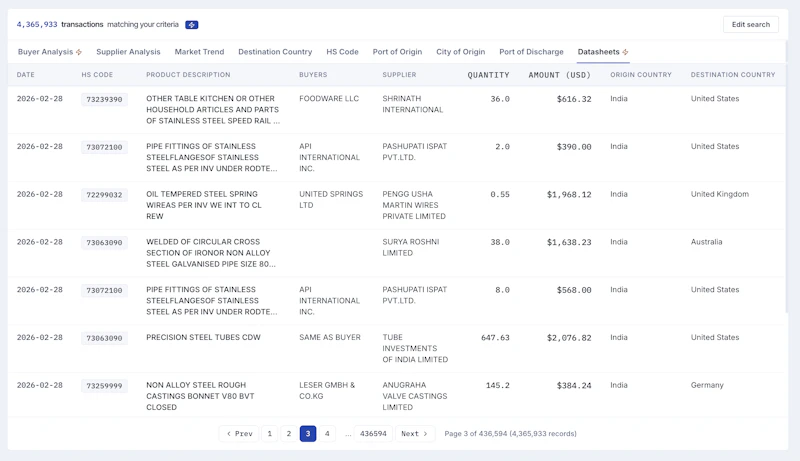The width and height of the screenshot is (800, 461).
Task: Click the AMOUNT (USD) column header
Action: [560, 75]
